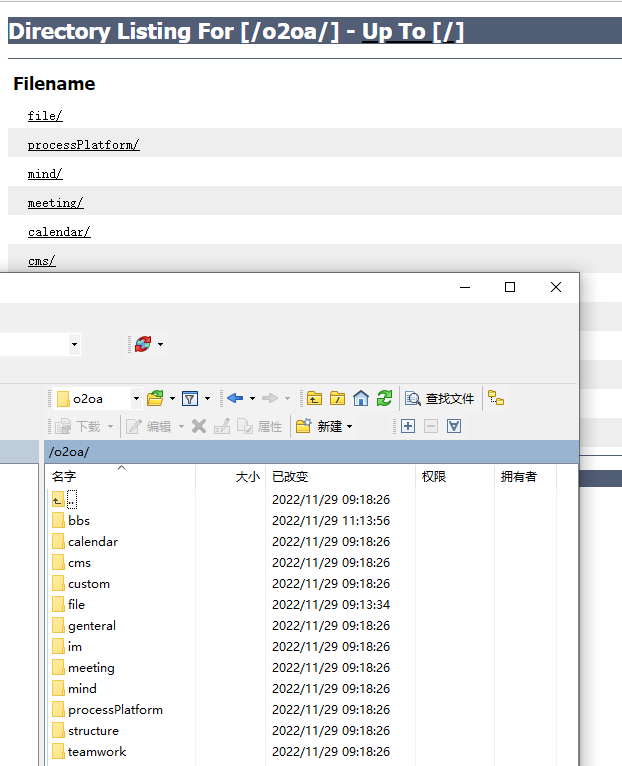
Task: Open the meeting/ link in browser
Action: [56, 203]
